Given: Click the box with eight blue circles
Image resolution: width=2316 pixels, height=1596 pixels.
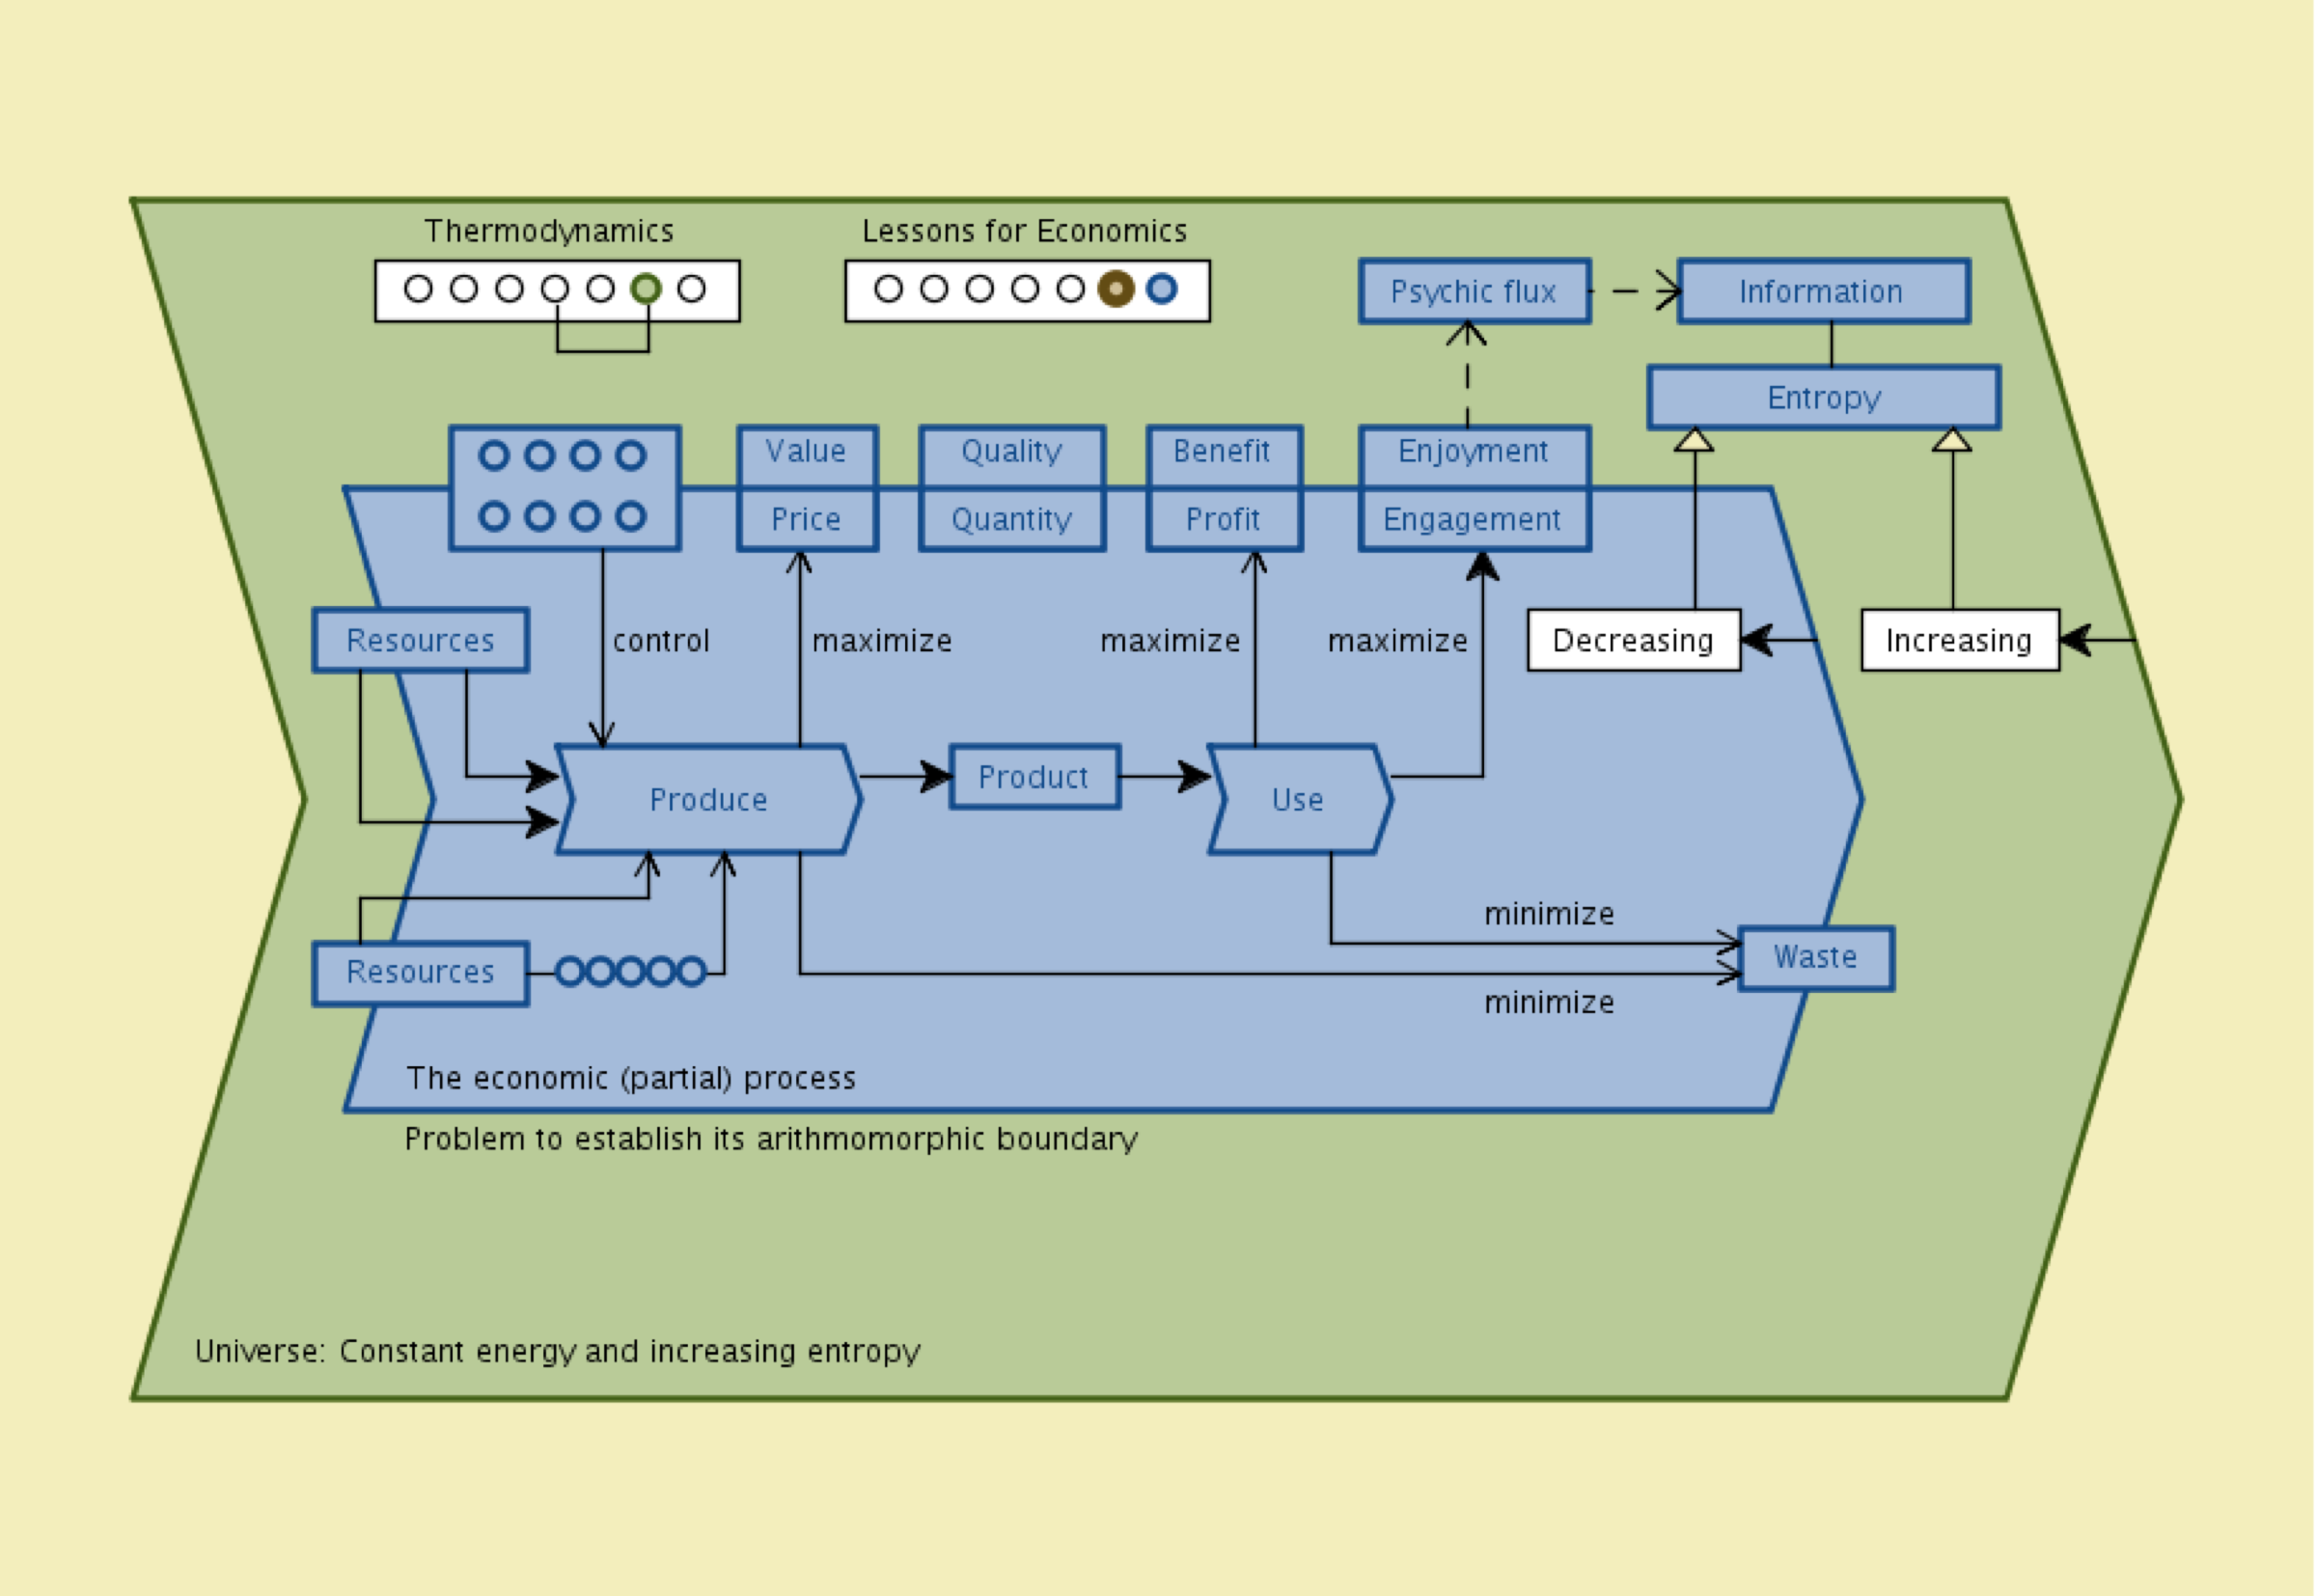Looking at the screenshot, I should [x=564, y=488].
